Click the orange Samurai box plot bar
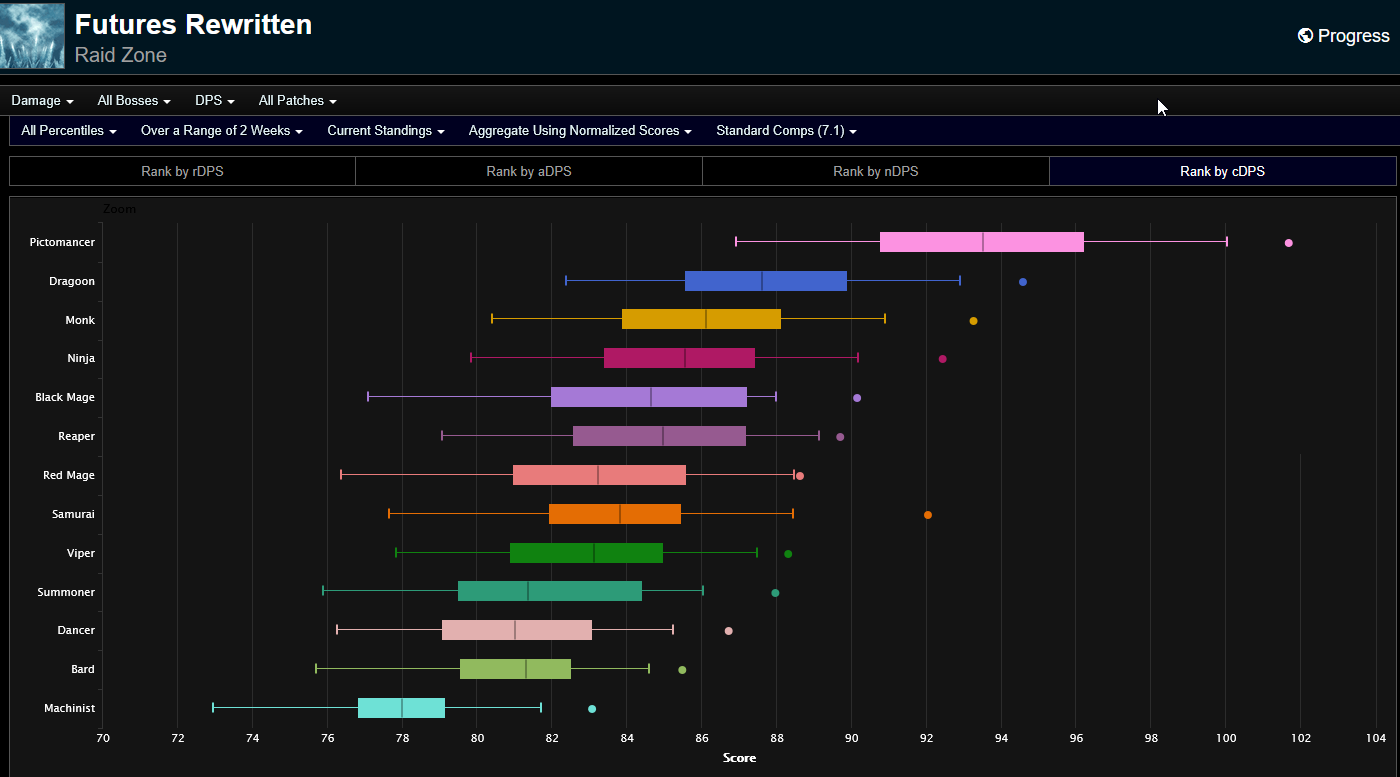The height and width of the screenshot is (777, 1400). [x=615, y=514]
